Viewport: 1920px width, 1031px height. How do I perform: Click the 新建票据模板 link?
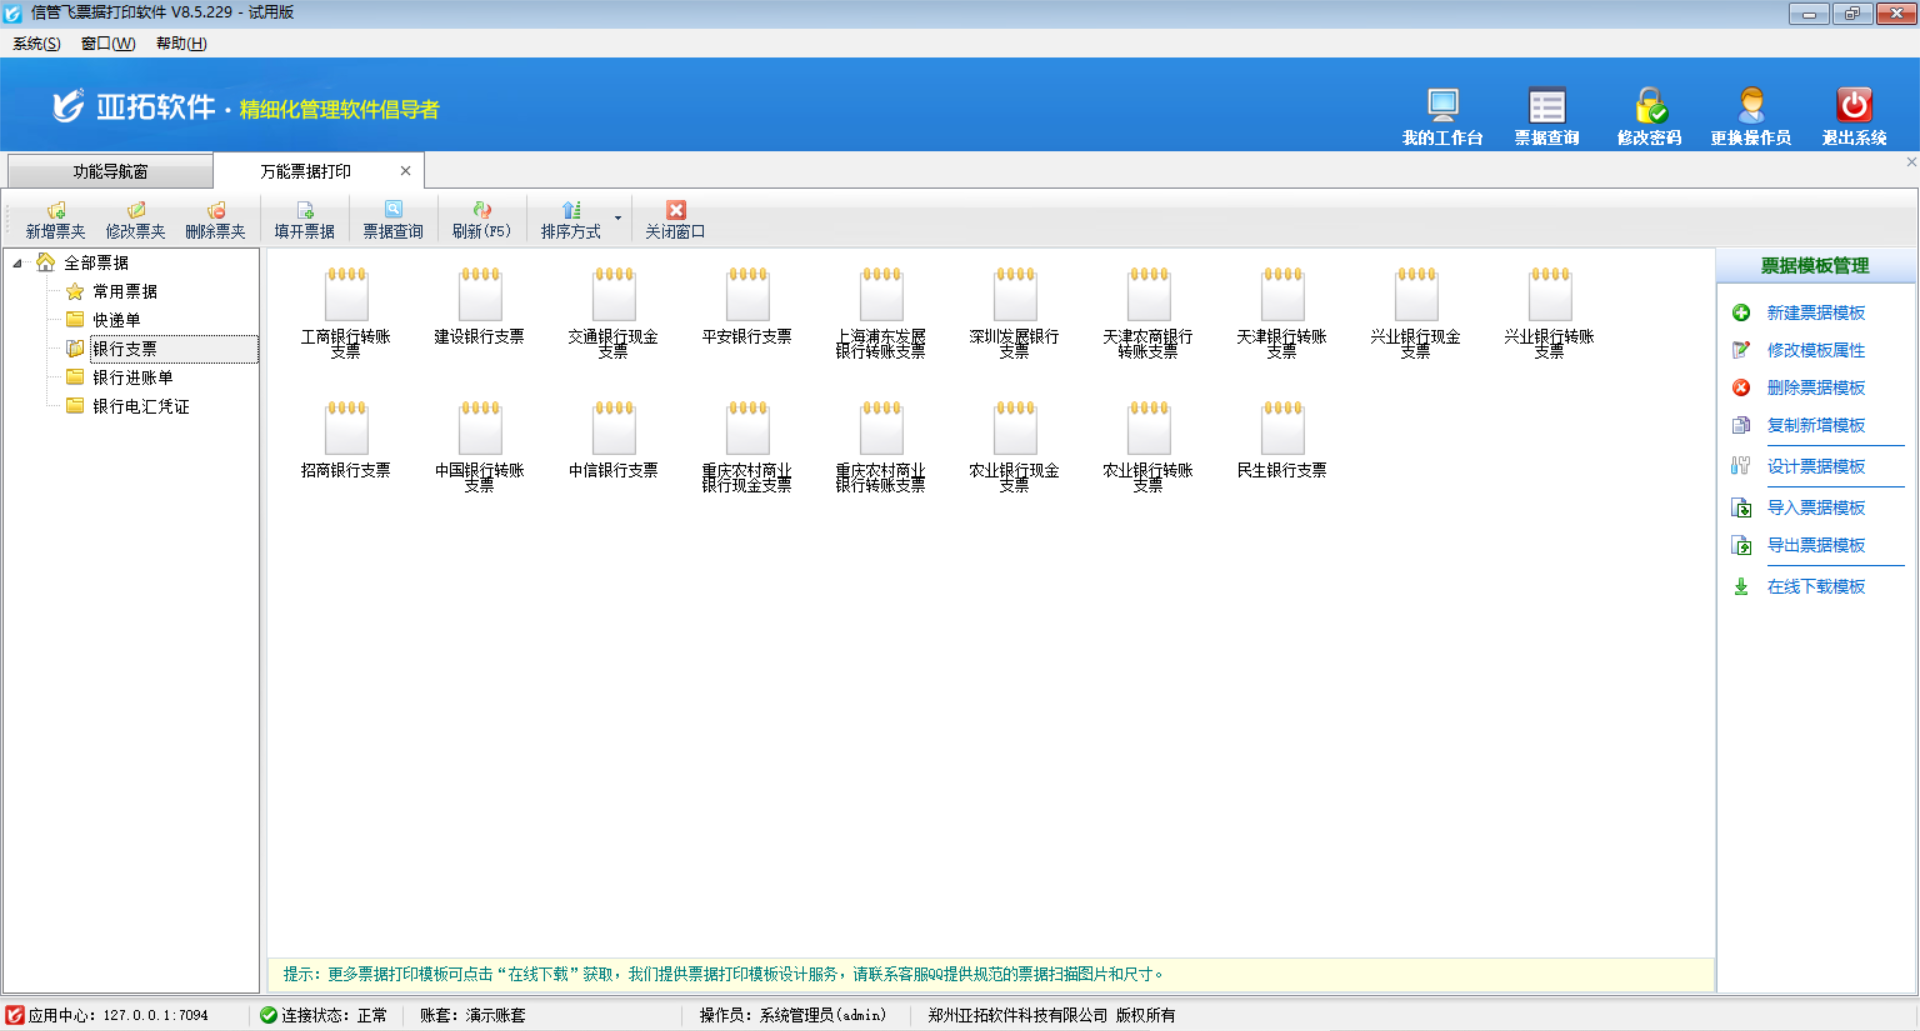pos(1815,313)
